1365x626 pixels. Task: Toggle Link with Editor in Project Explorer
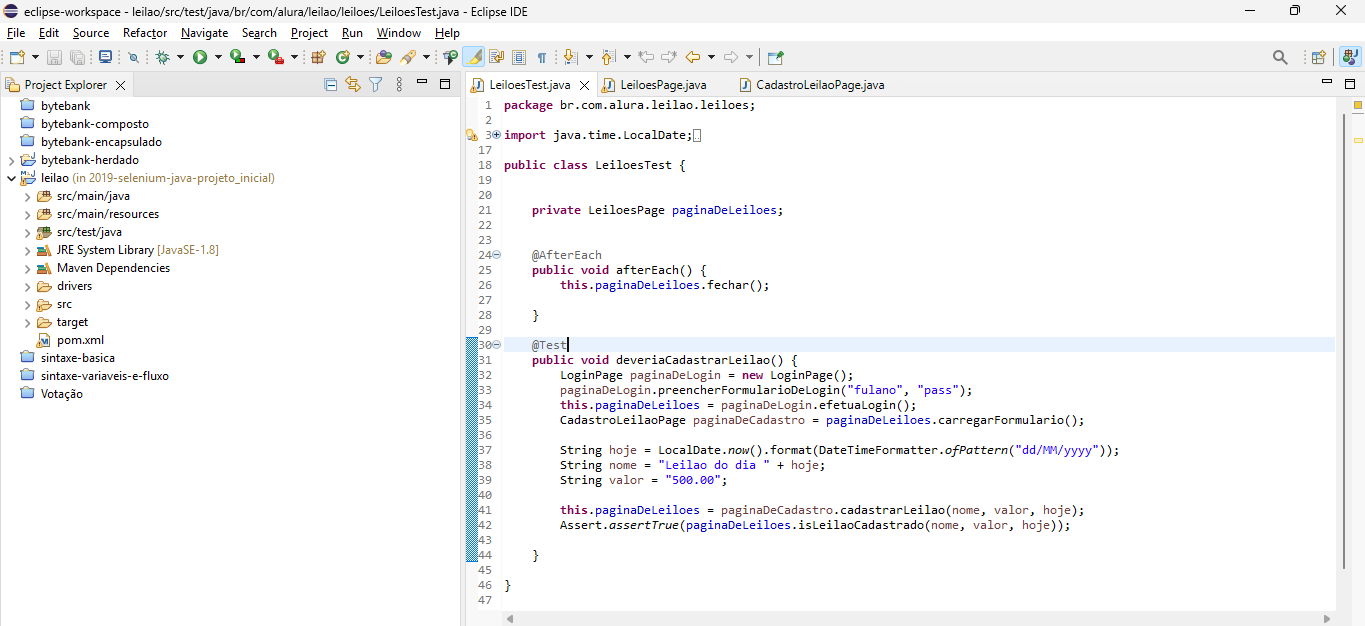coord(353,85)
